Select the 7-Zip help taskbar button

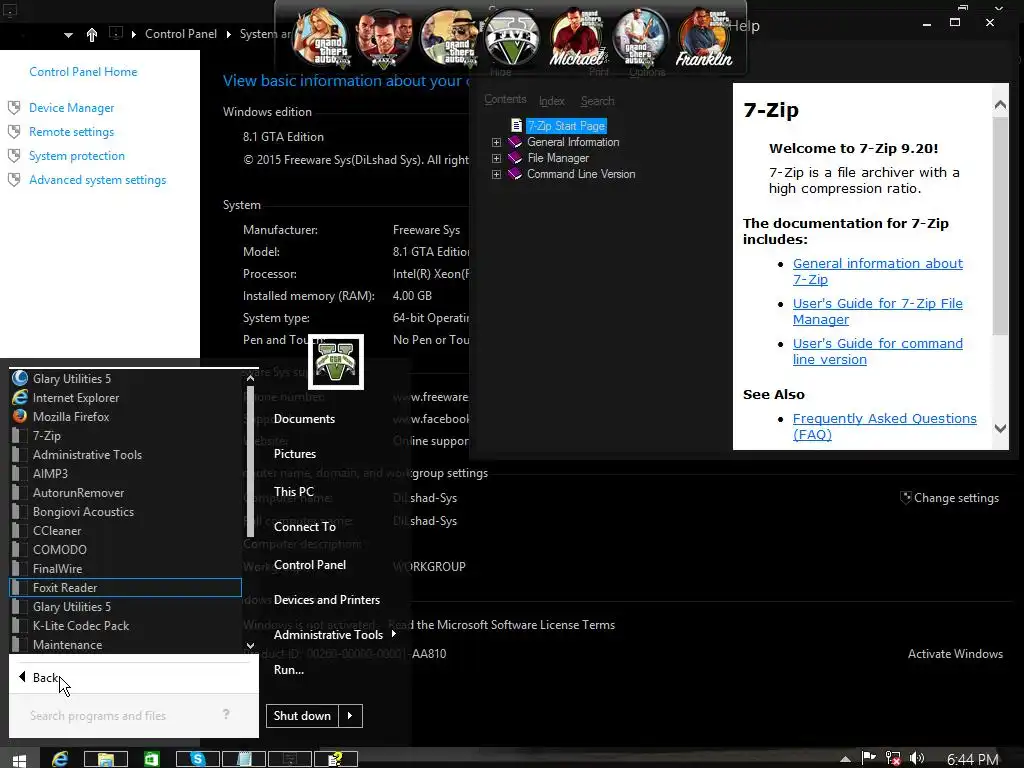(x=336, y=759)
